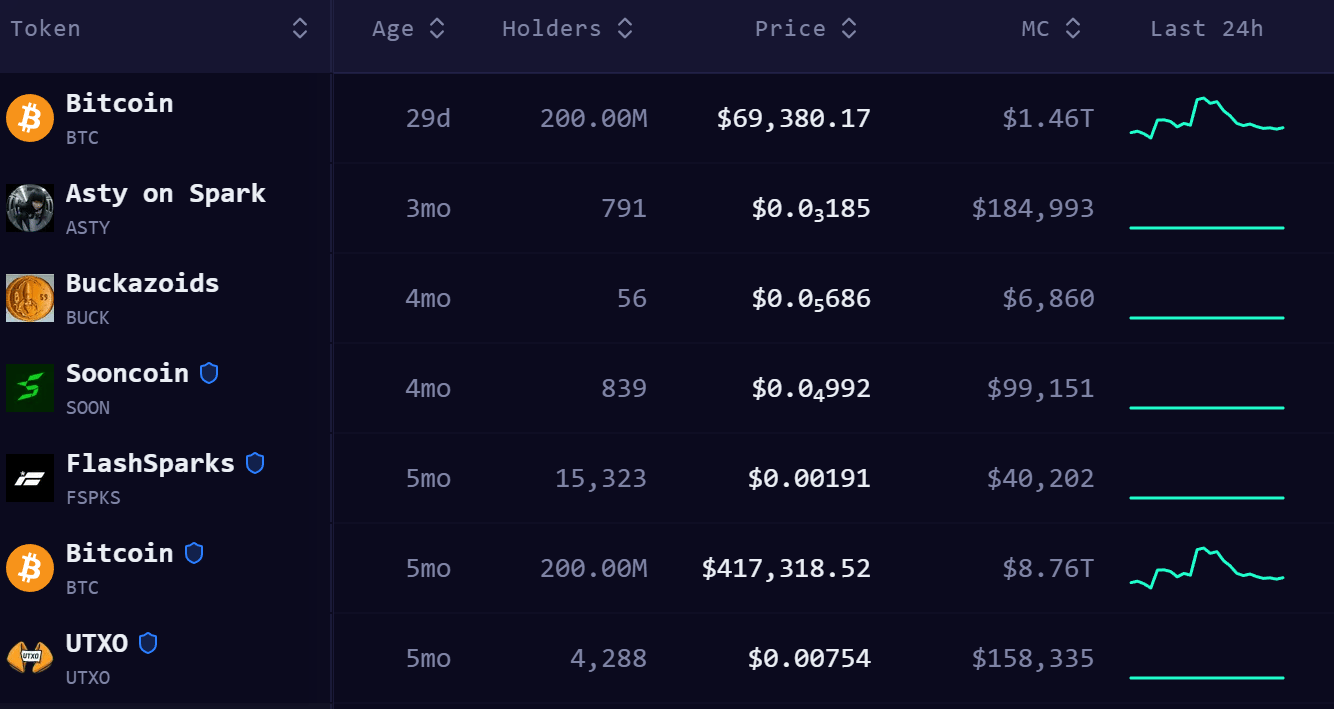The image size is (1334, 709).
Task: Sort tokens by Age
Action: [437, 29]
